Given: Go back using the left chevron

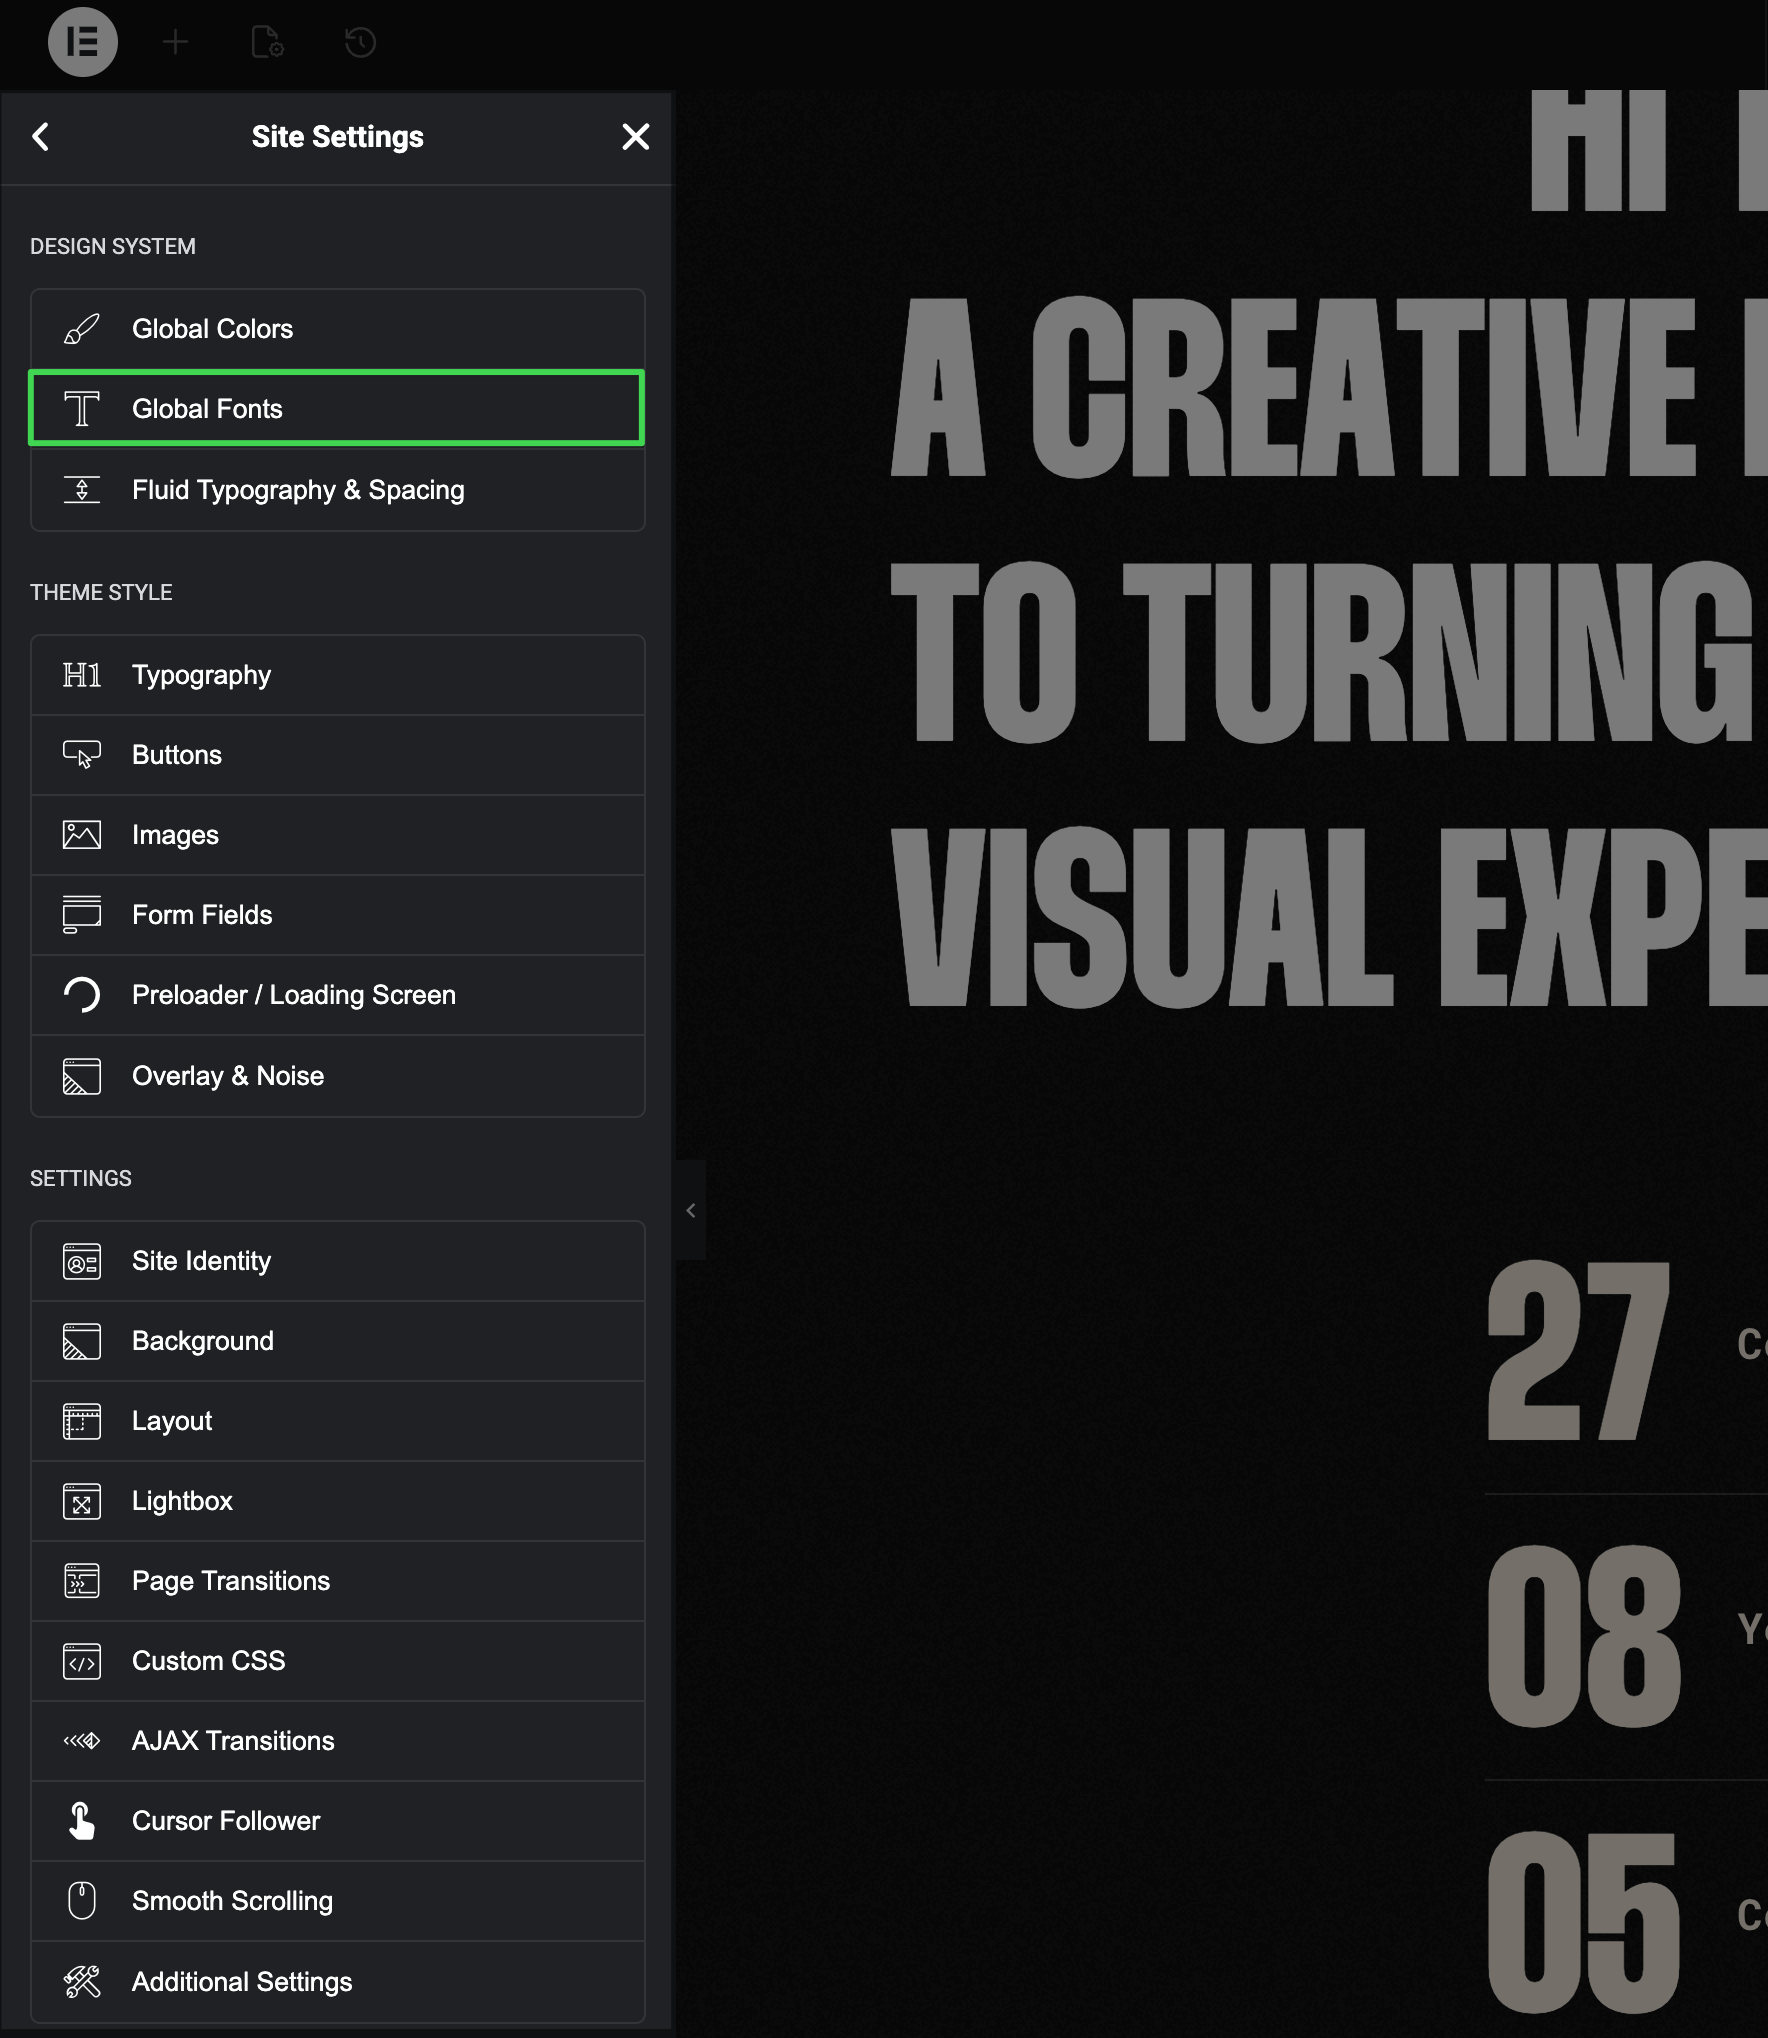Looking at the screenshot, I should (41, 137).
